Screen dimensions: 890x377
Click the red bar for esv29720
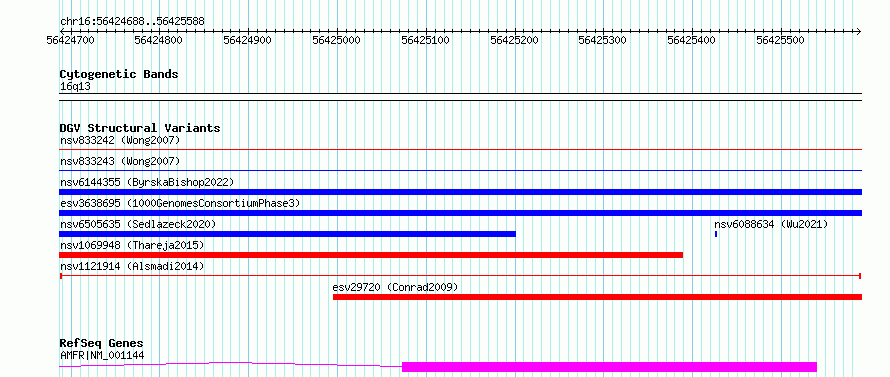[597, 297]
